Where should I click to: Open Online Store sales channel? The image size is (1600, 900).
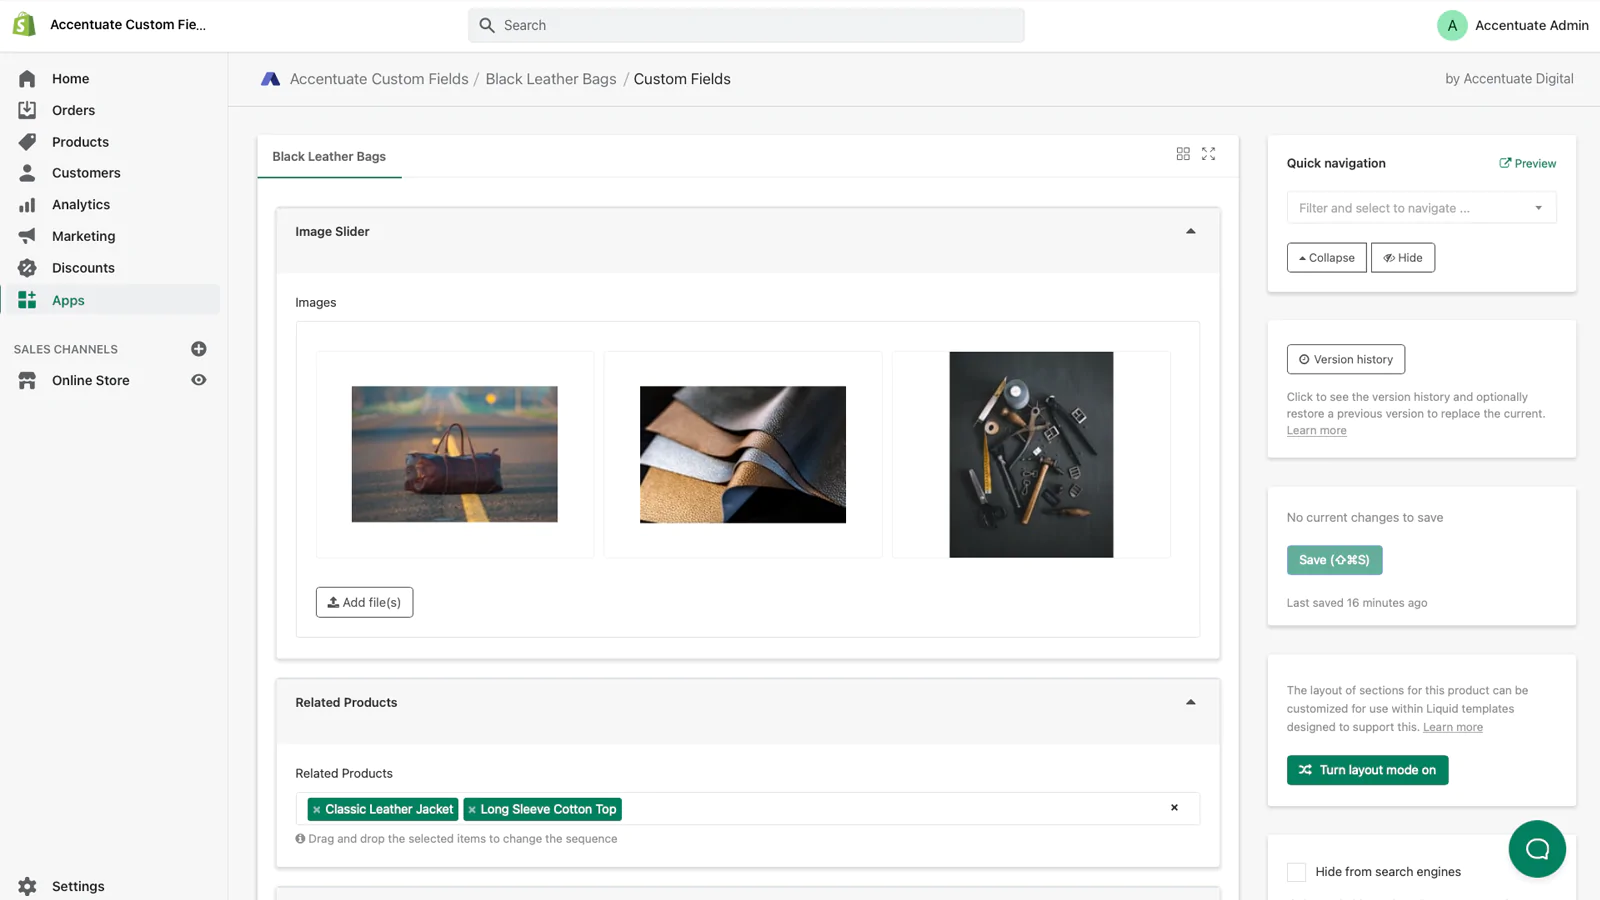(x=91, y=380)
